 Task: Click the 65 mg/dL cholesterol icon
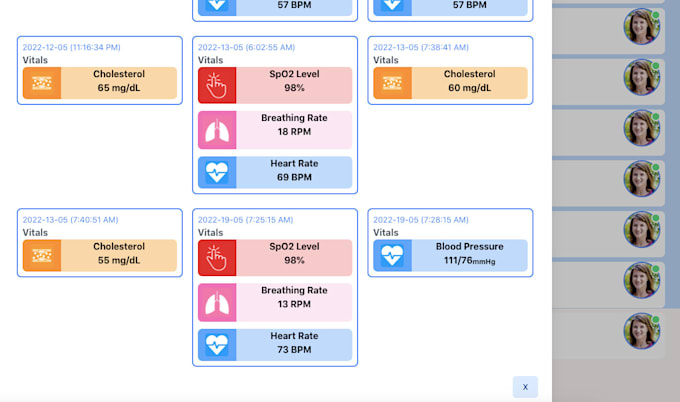tap(42, 83)
